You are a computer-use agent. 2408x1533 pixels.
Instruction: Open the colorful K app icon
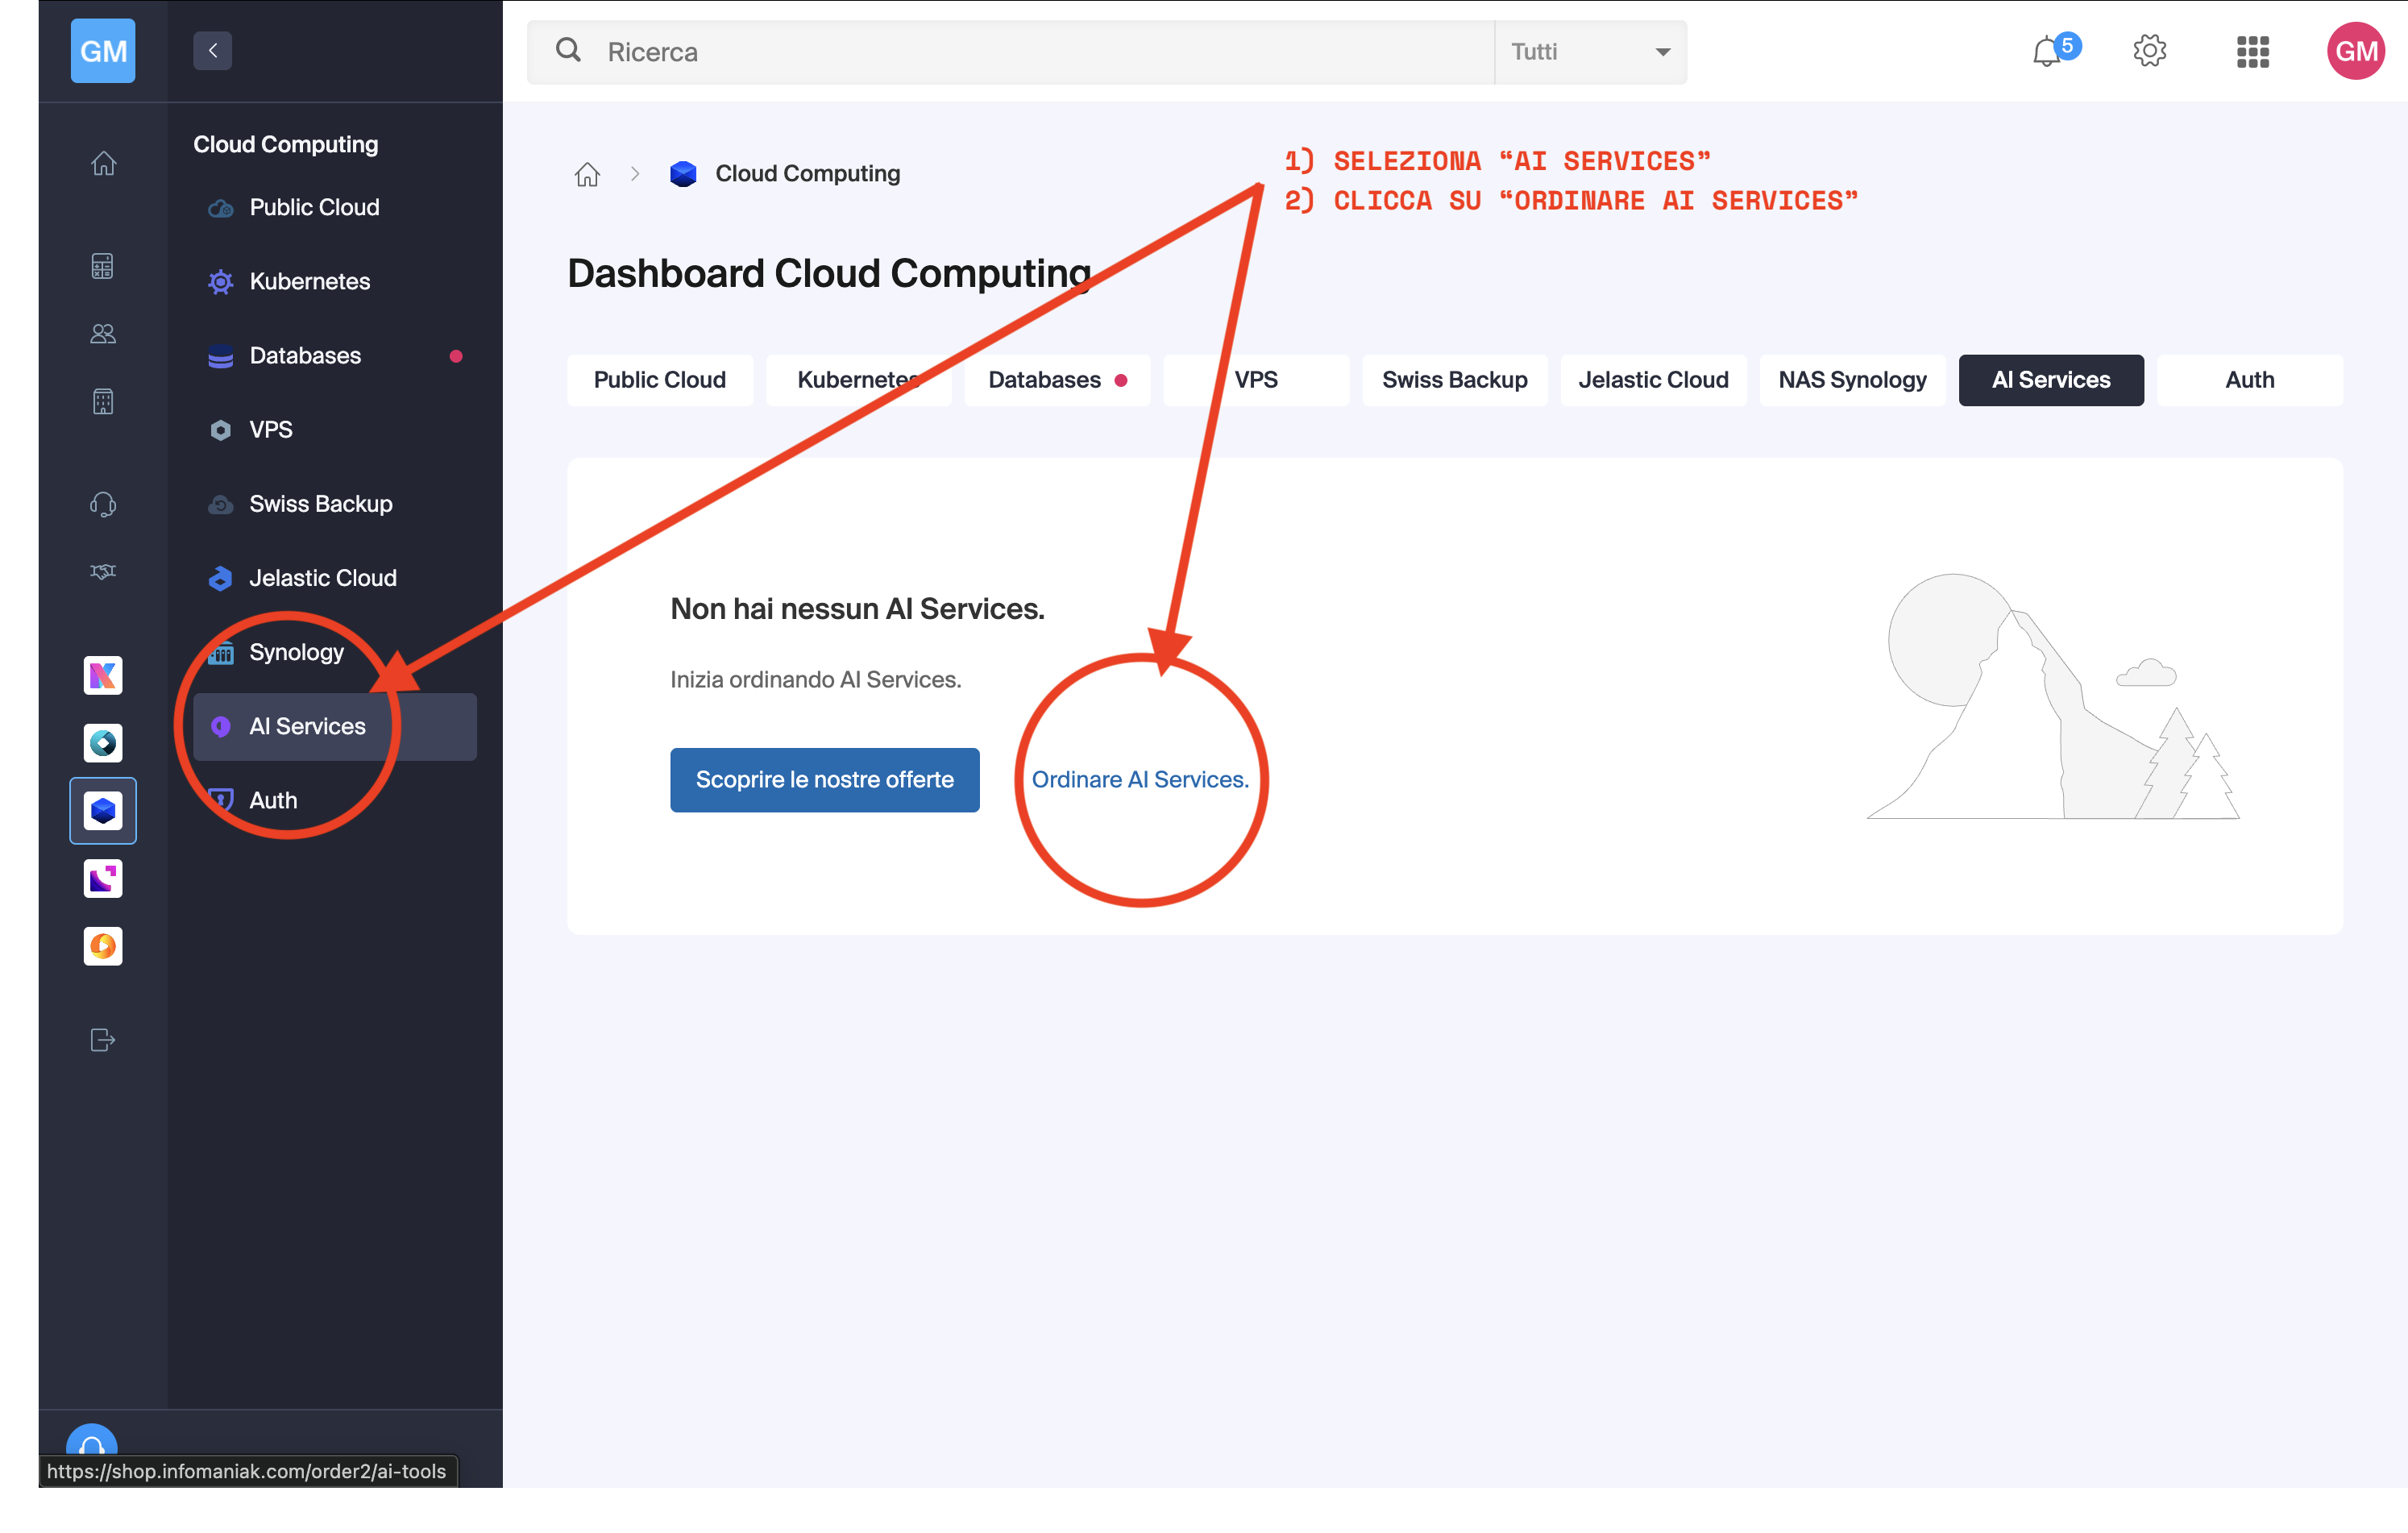103,676
